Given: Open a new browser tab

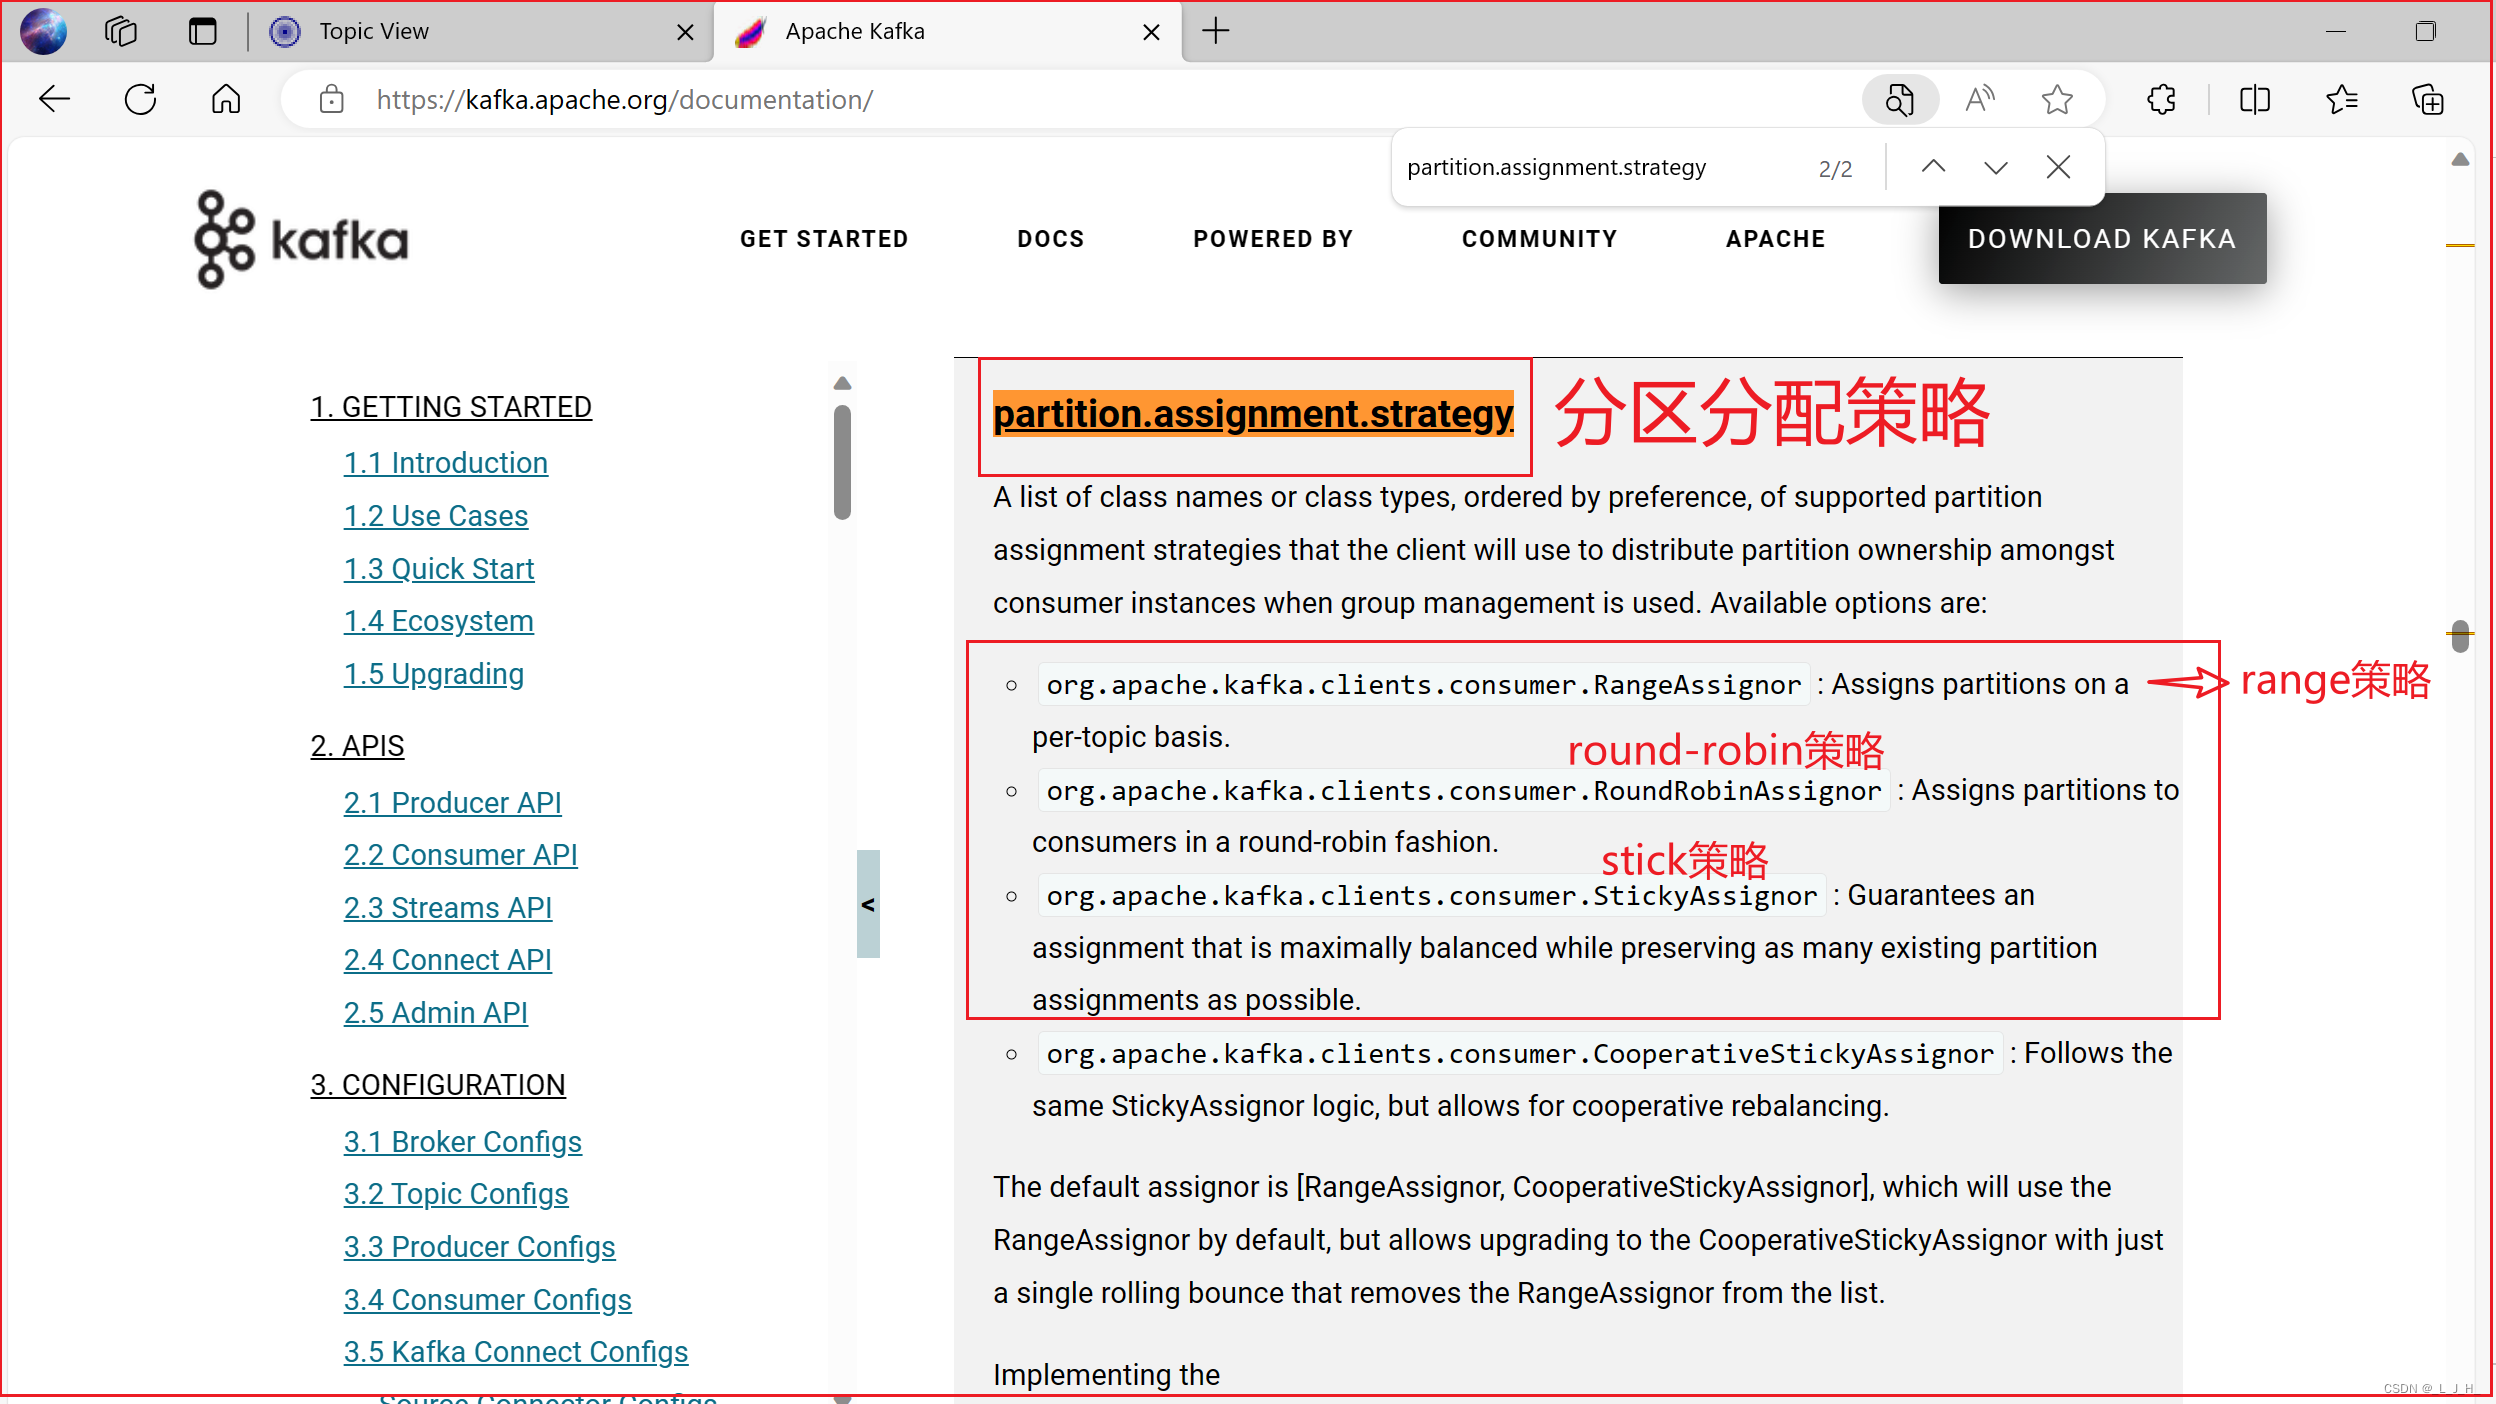Looking at the screenshot, I should pos(1215,31).
